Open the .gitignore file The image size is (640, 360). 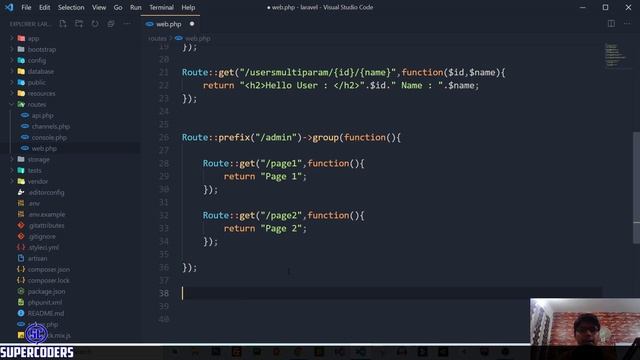(x=42, y=236)
